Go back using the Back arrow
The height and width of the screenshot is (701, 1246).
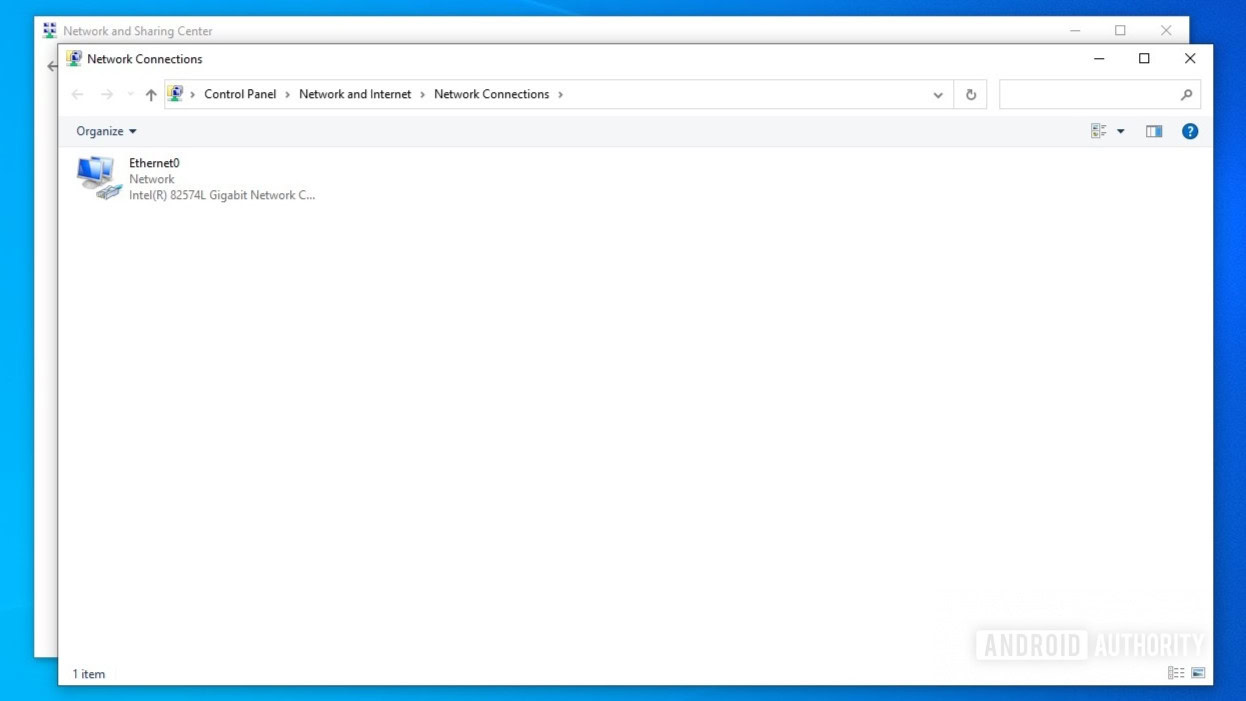[x=78, y=94]
